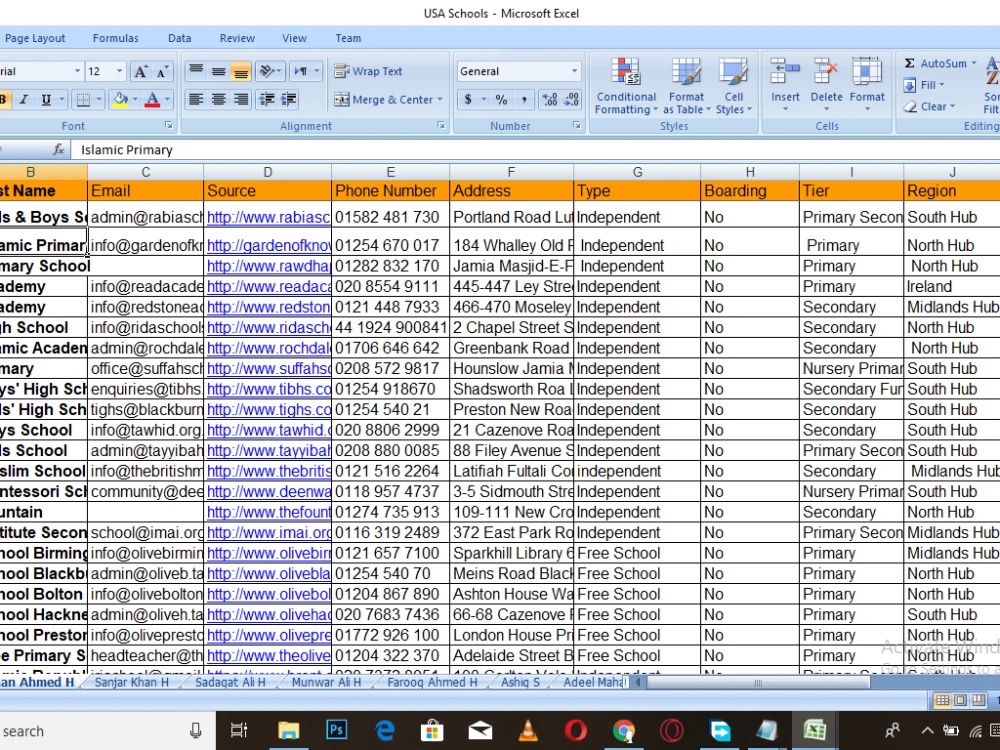
Task: Click the Comma Style icon
Action: coord(525,99)
